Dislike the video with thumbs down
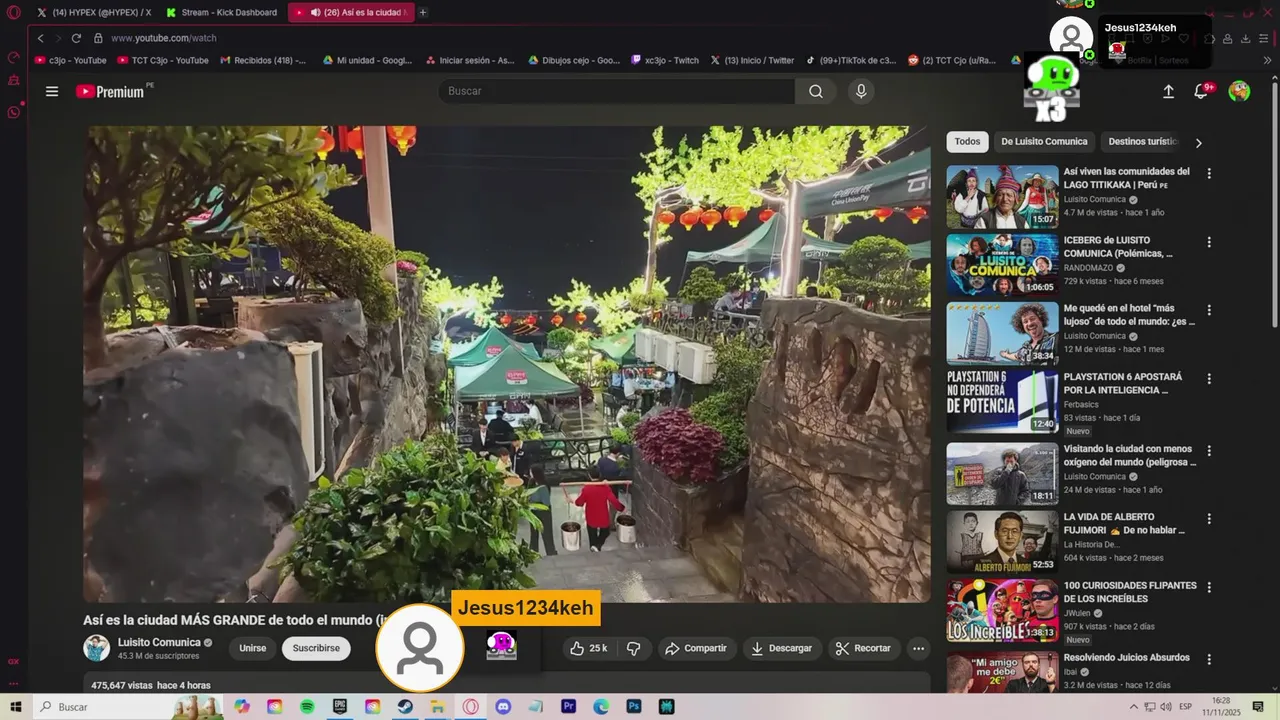 click(x=633, y=648)
